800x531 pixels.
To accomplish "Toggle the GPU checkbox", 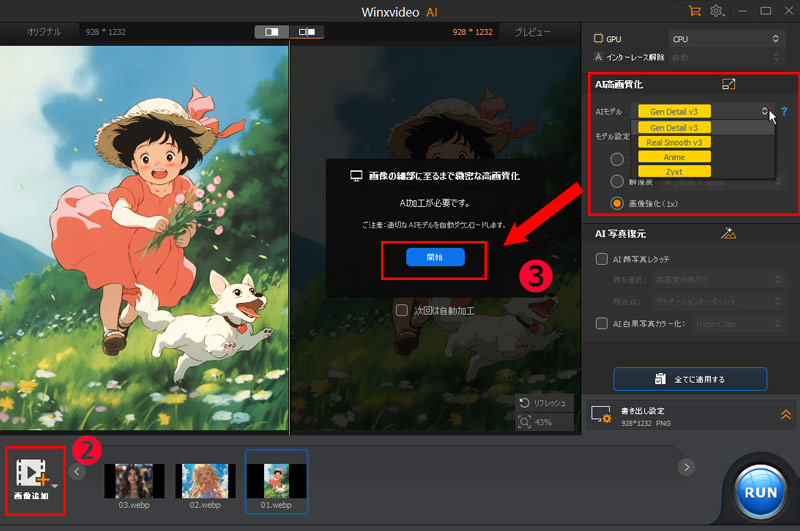I will coord(598,38).
